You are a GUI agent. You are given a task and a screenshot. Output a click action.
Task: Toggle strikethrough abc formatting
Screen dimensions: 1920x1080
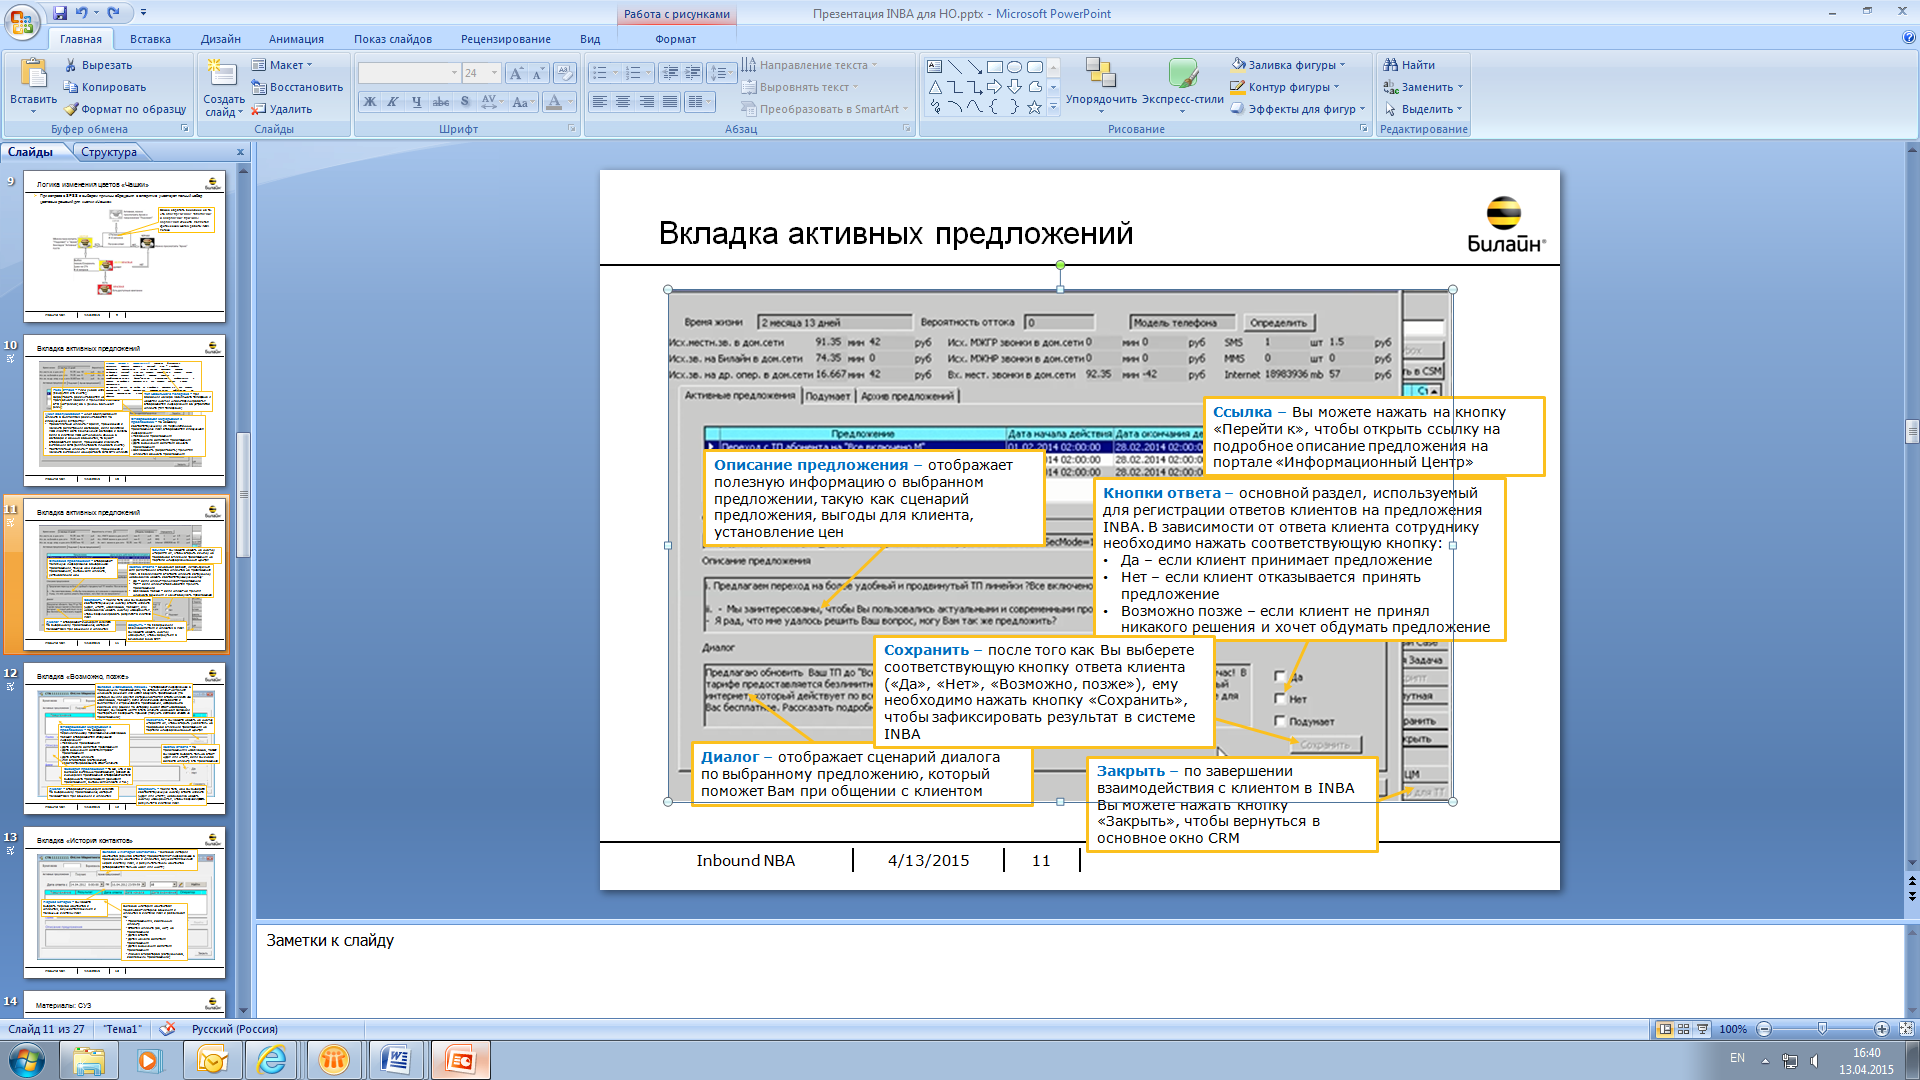pos(440,102)
